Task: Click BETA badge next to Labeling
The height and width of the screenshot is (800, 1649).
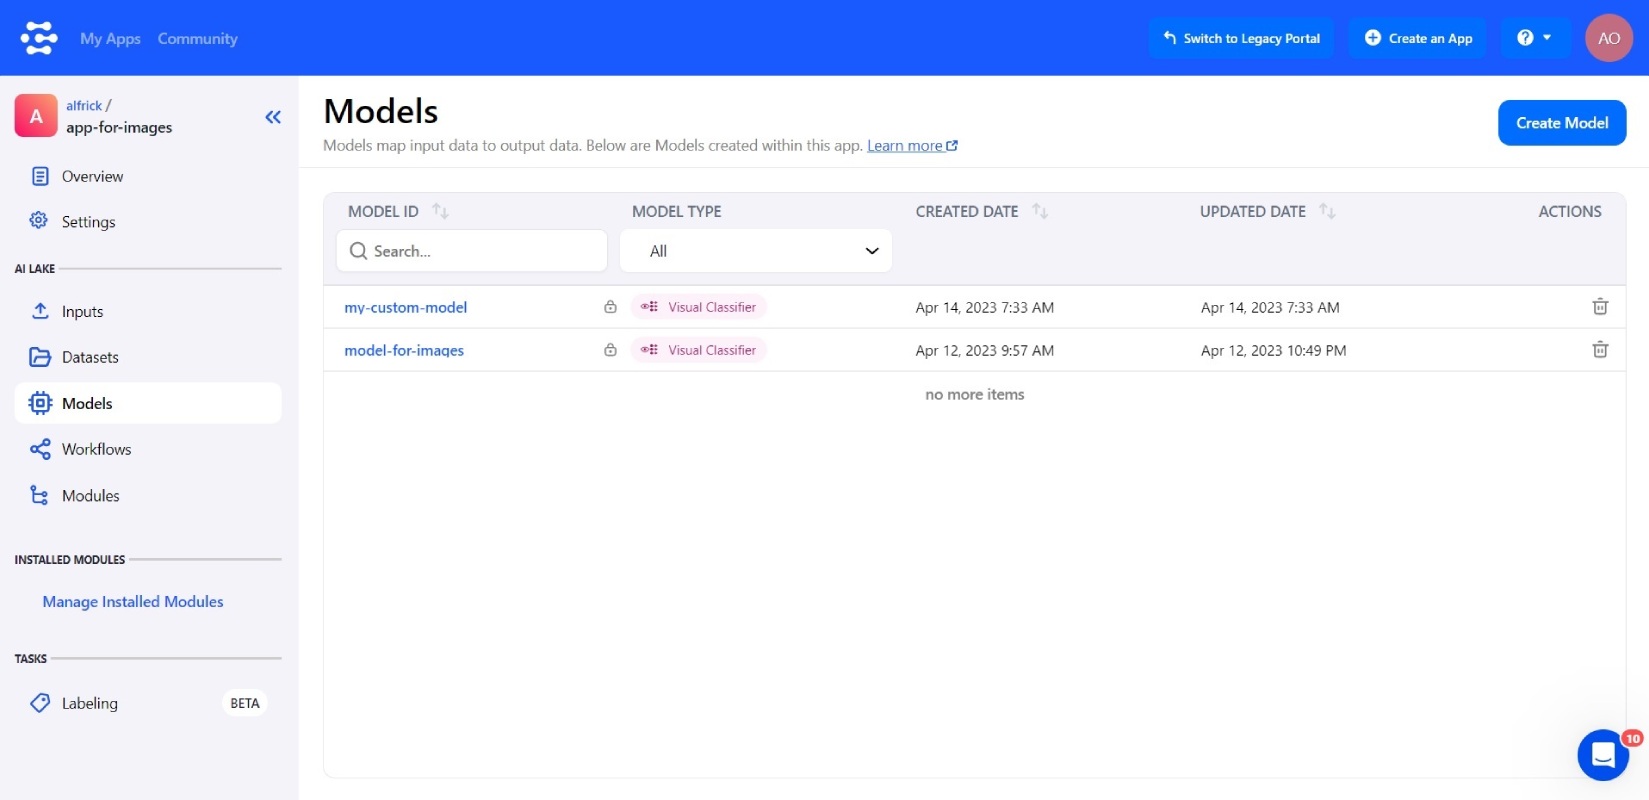Action: click(x=245, y=703)
